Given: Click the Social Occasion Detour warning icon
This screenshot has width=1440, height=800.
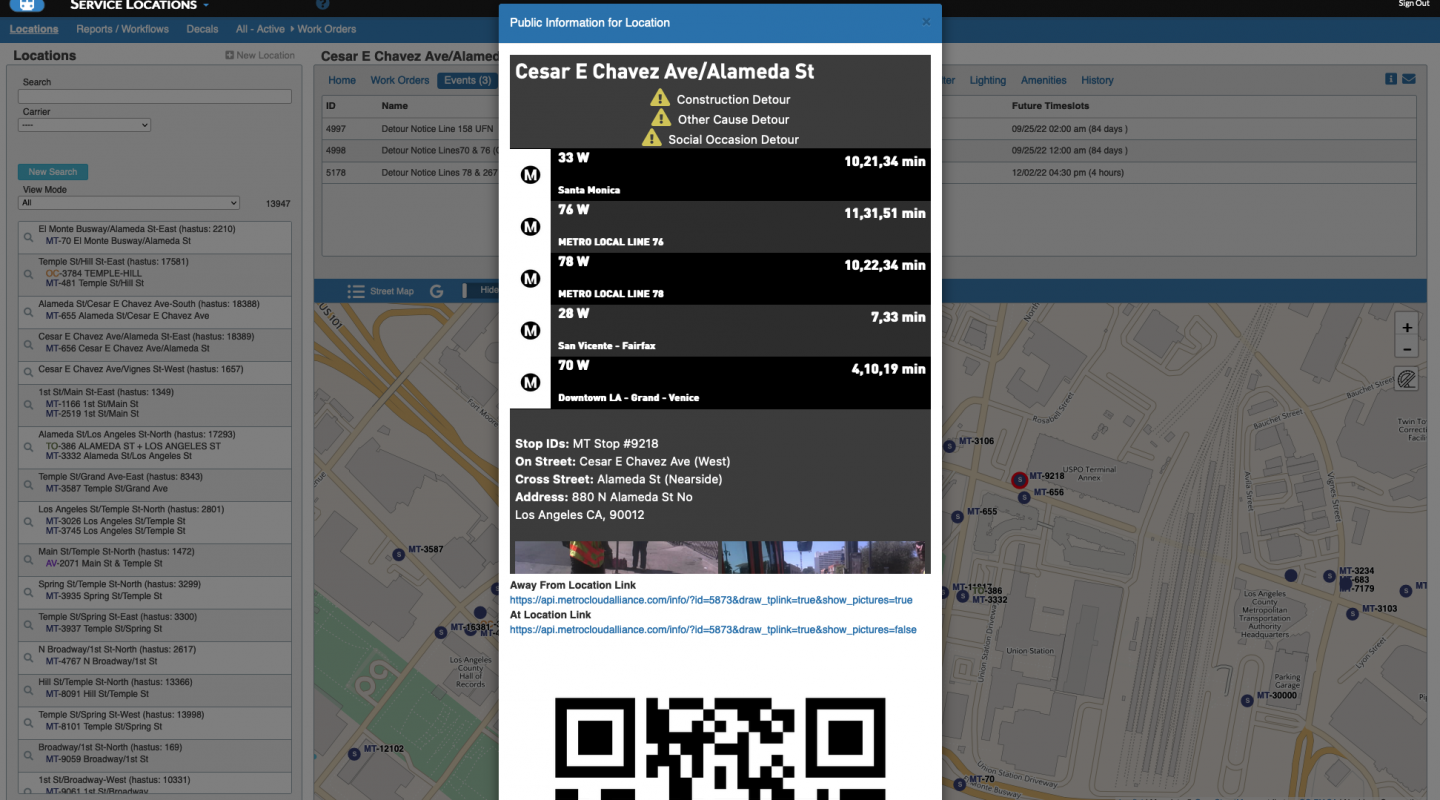Looking at the screenshot, I should tap(652, 138).
